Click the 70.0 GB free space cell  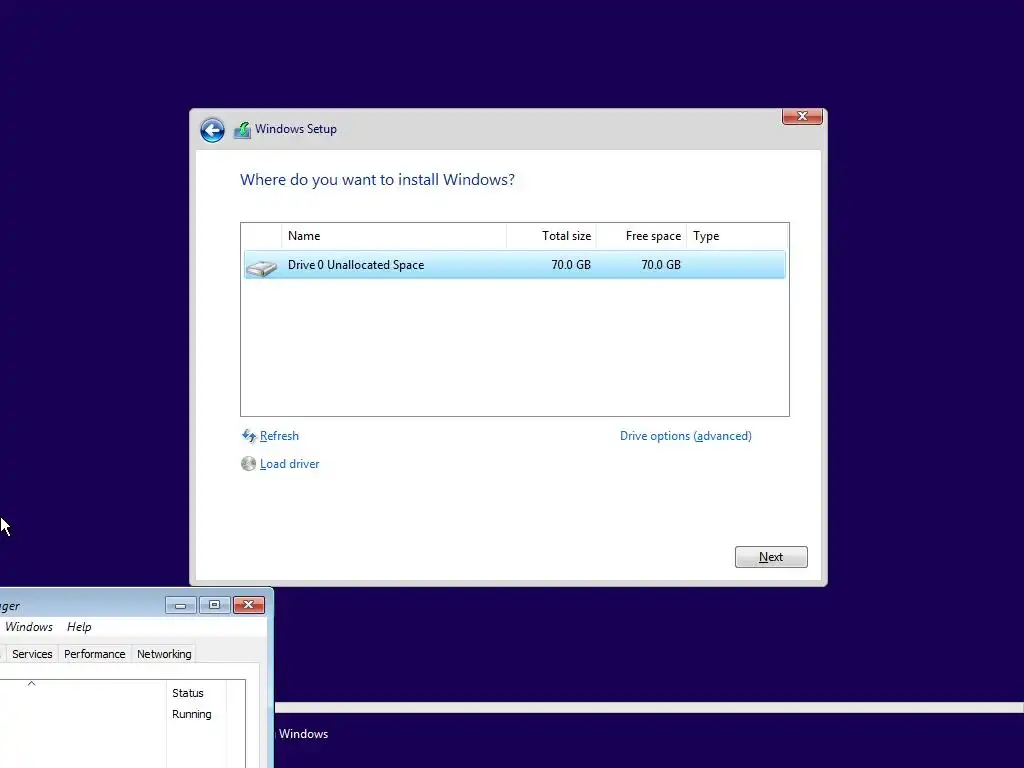coord(661,264)
